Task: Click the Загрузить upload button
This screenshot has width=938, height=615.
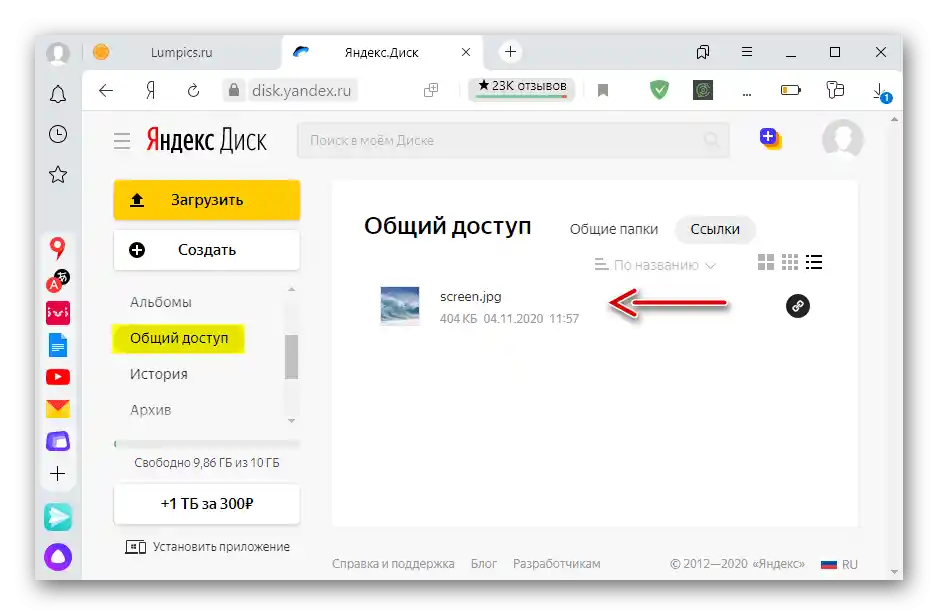Action: (207, 200)
